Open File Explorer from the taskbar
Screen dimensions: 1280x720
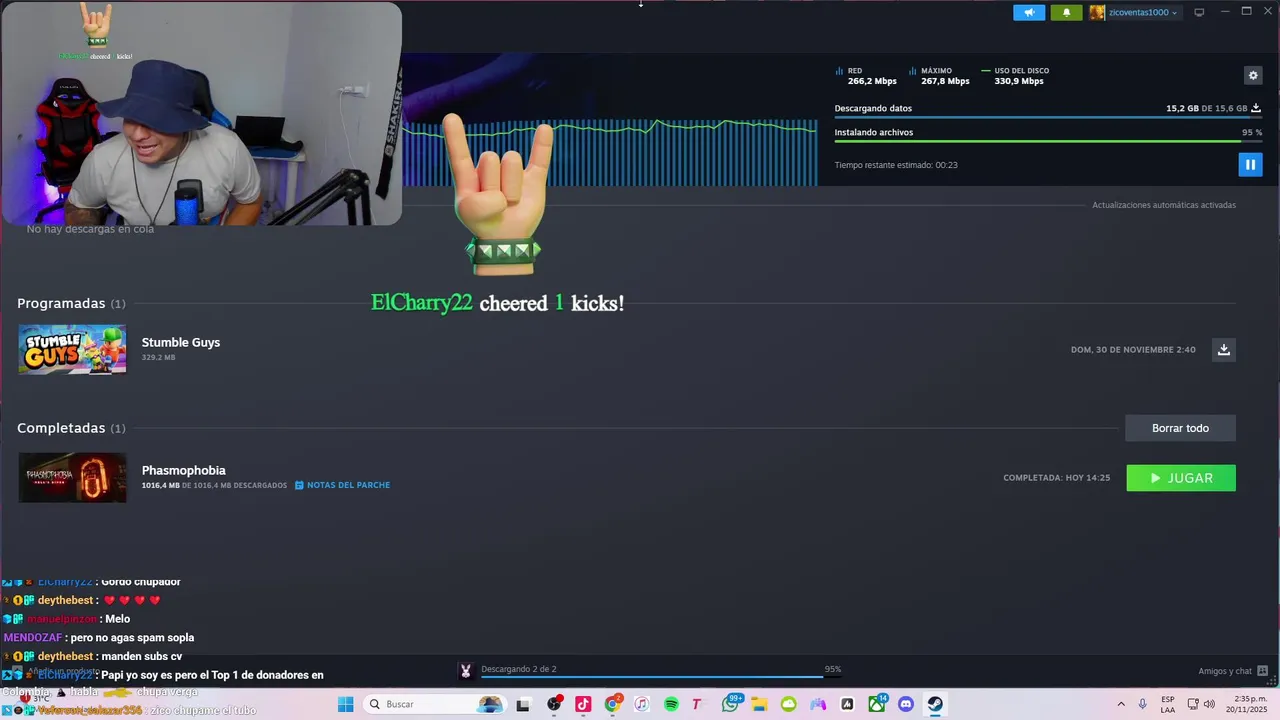pyautogui.click(x=759, y=704)
